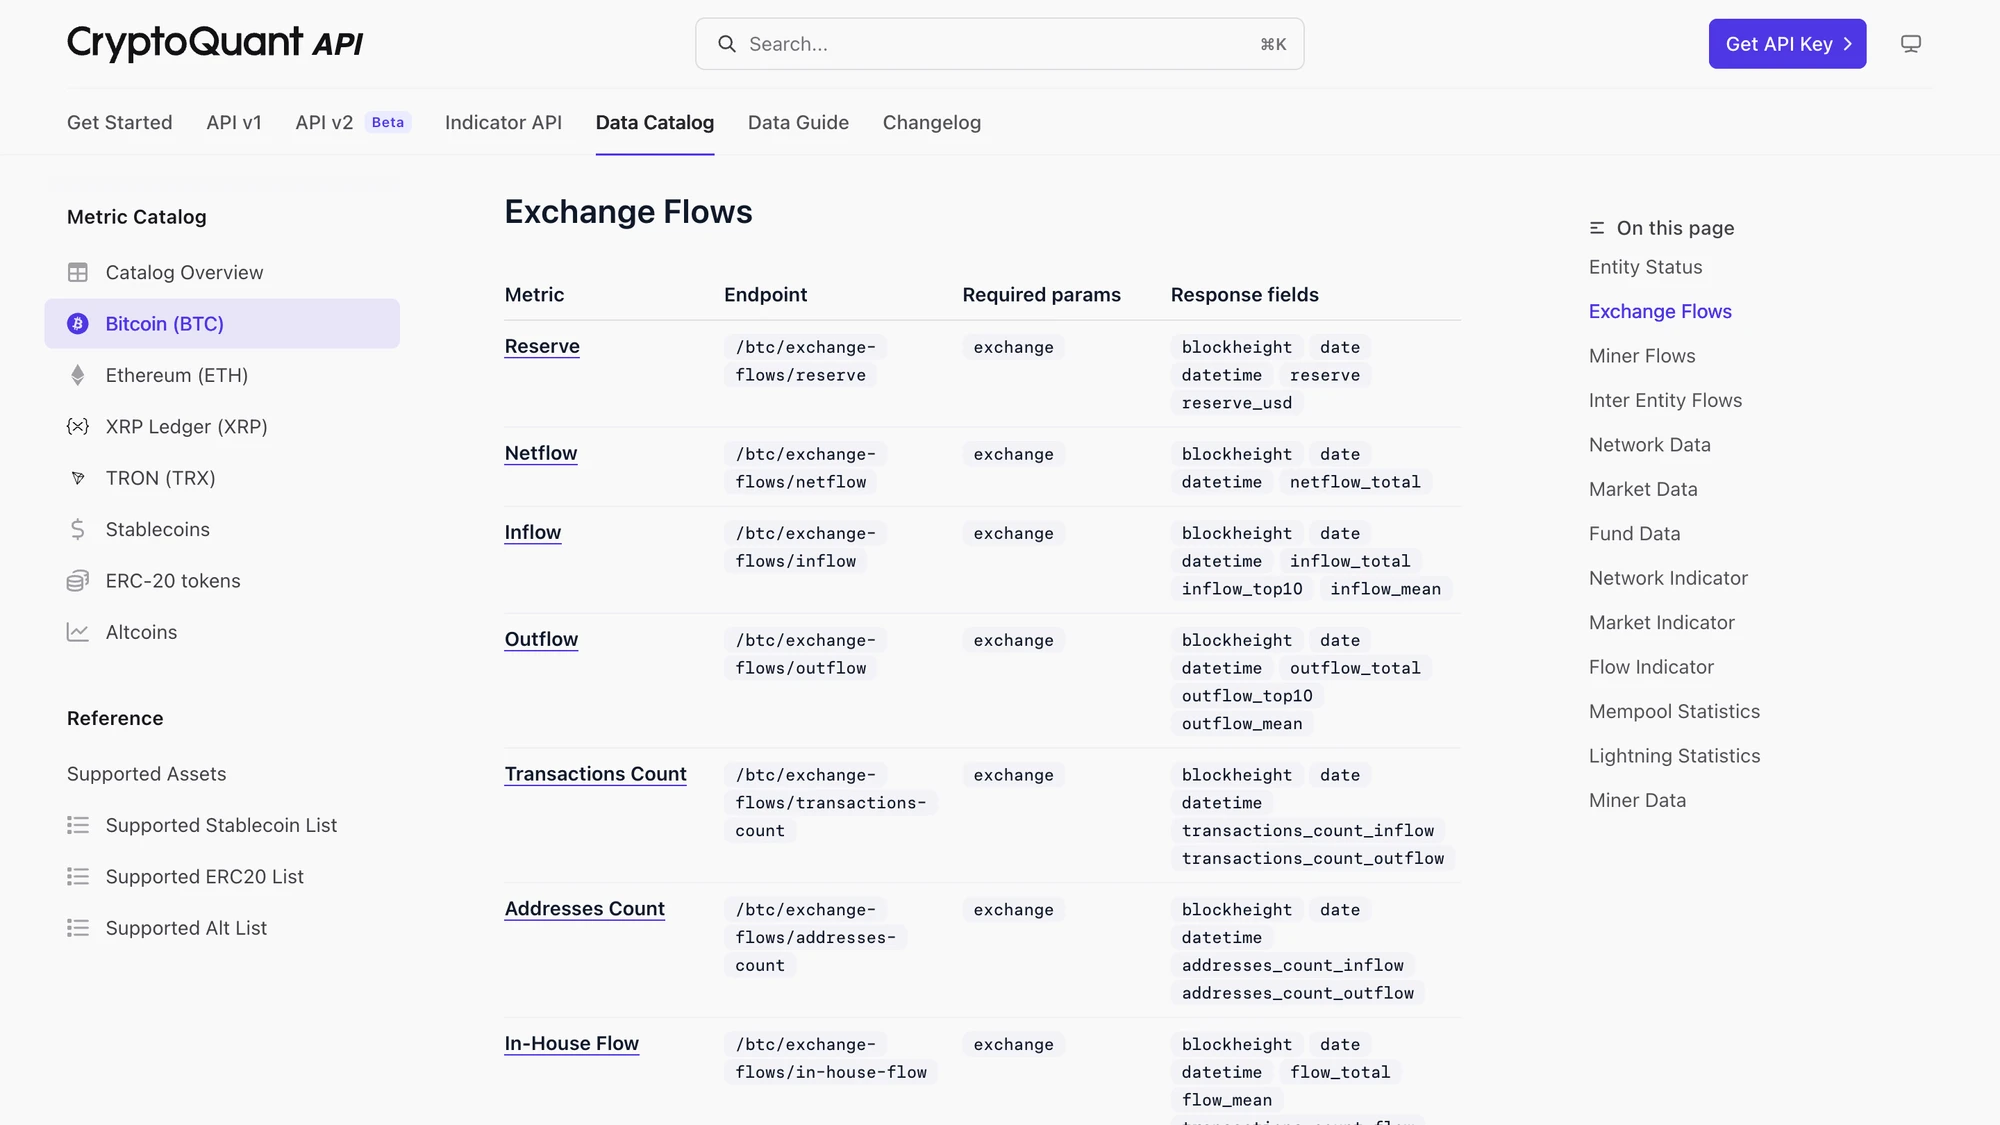The height and width of the screenshot is (1125, 2000).
Task: Click the Supported ERC20 List icon
Action: [78, 877]
